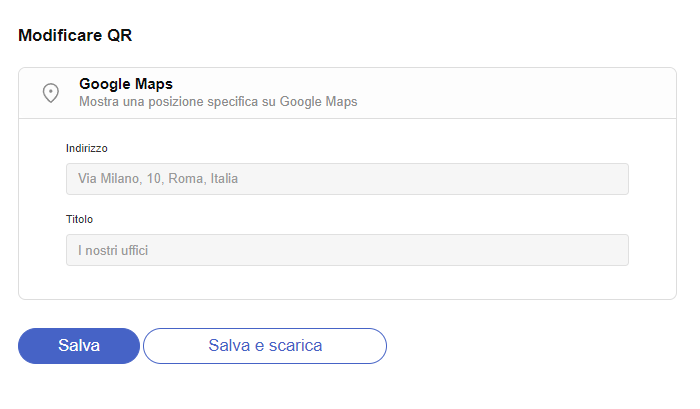Focus the Titolo input field
This screenshot has width=700, height=409.
[347, 250]
